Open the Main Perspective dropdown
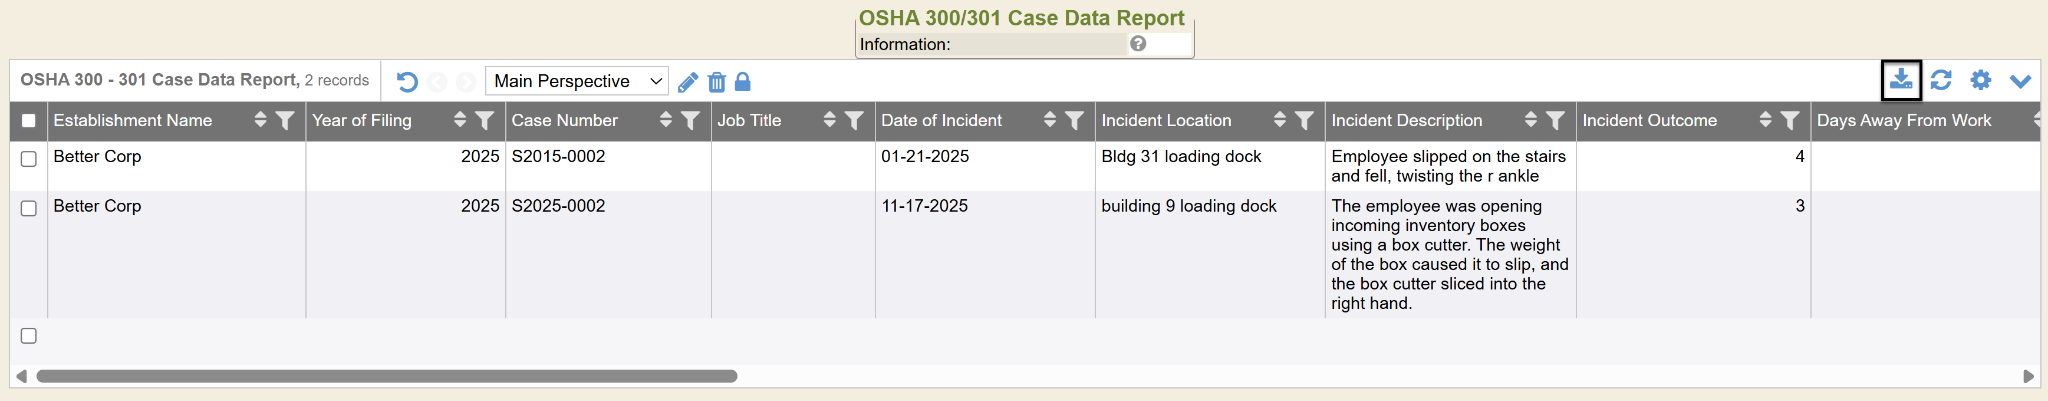The image size is (2048, 401). coord(577,81)
